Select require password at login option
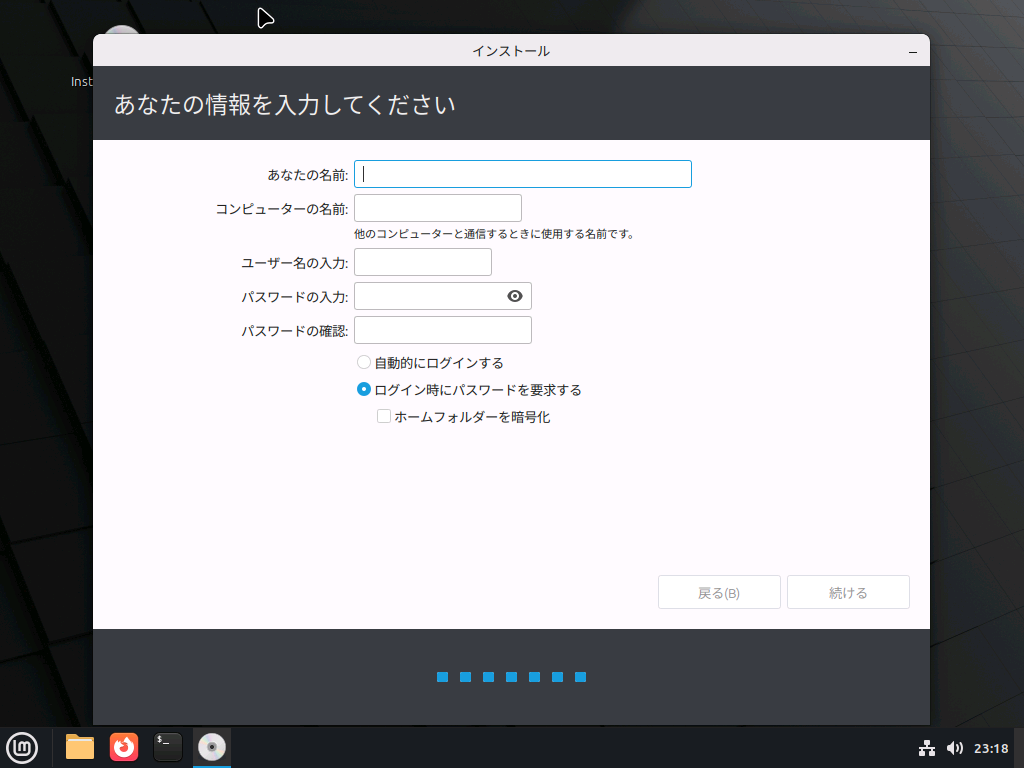This screenshot has height=768, width=1024. 363,389
